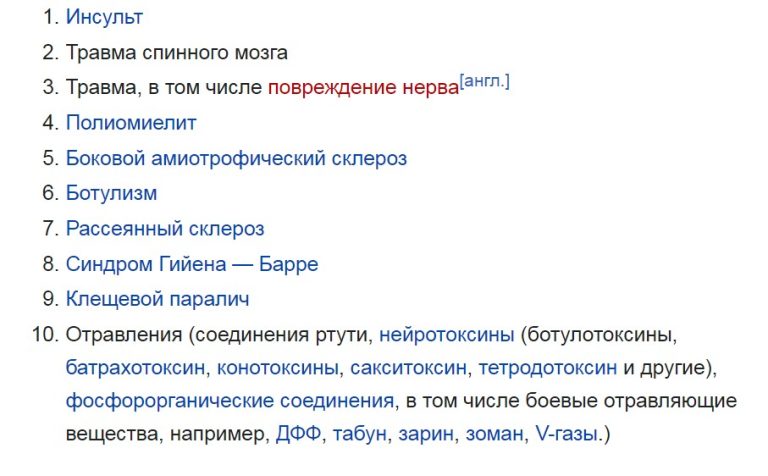Screen dimensions: 768x476
Task: Open the Инсульт link
Action: [104, 17]
